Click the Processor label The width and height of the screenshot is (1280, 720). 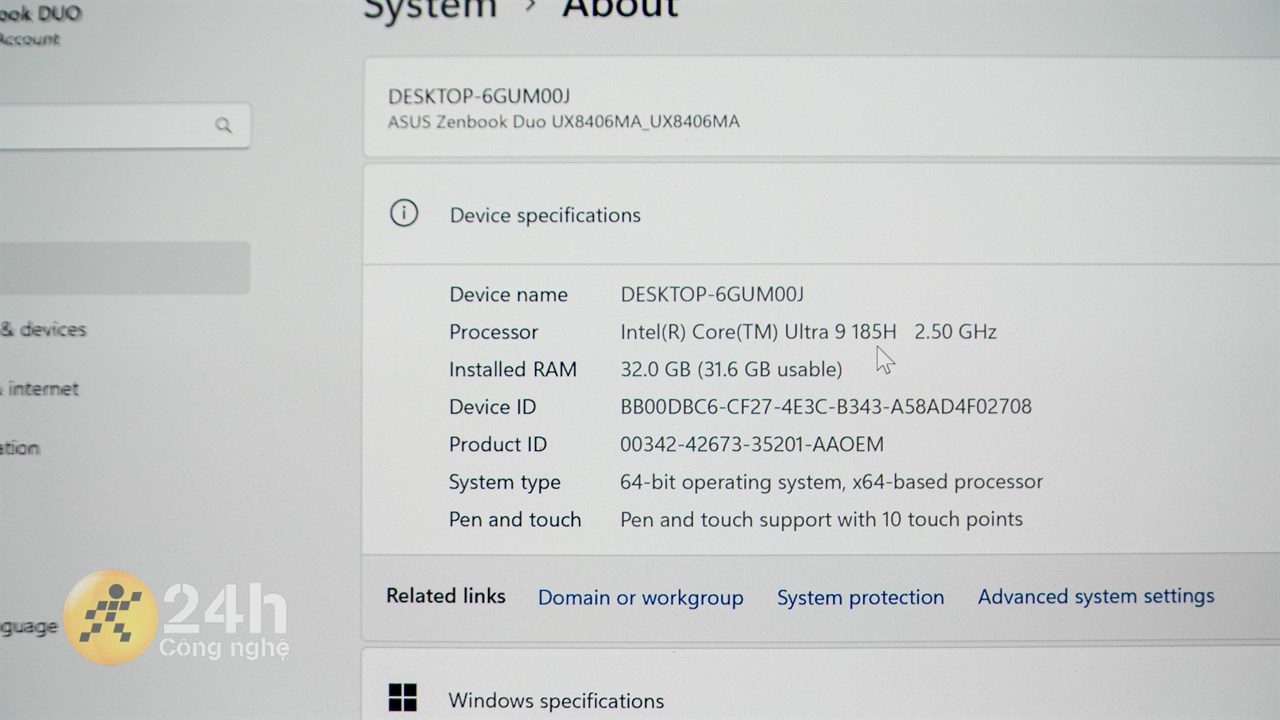point(493,331)
